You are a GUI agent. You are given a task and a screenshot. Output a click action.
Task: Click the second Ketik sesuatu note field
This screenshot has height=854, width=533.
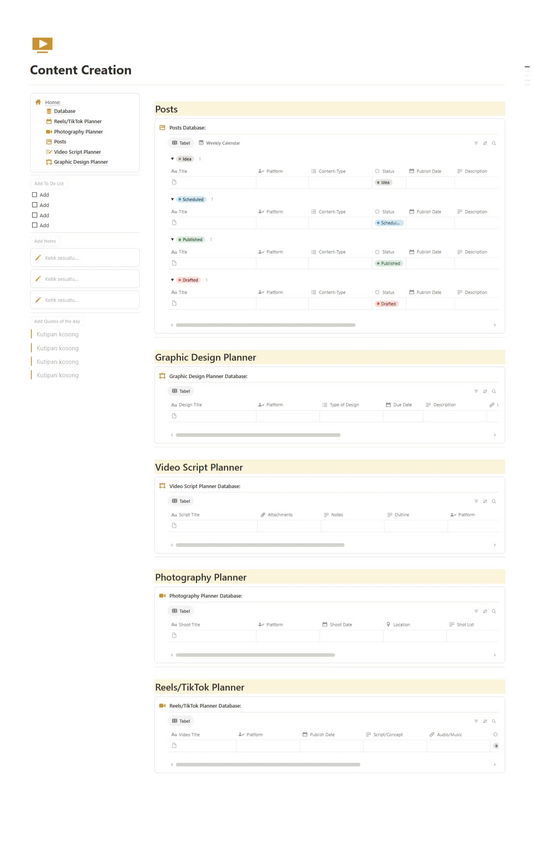(85, 279)
